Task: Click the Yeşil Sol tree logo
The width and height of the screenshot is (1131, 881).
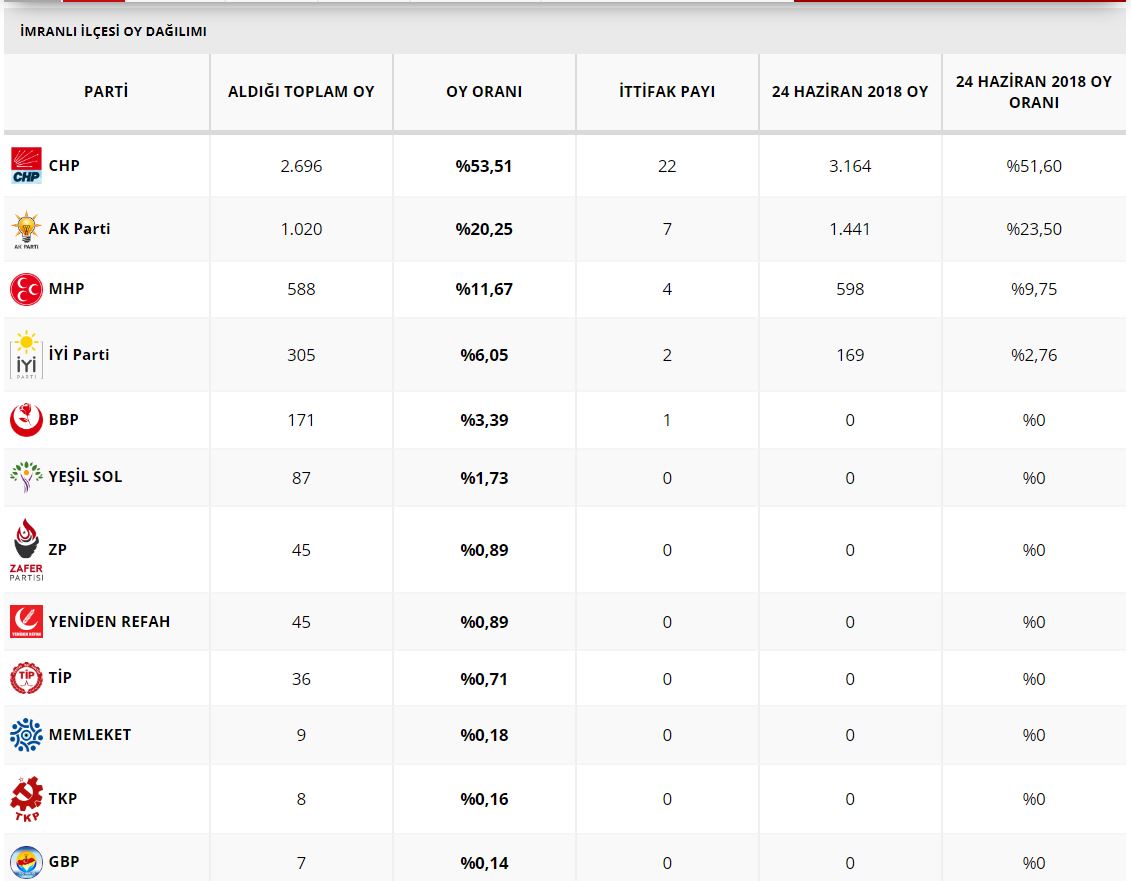Action: pyautogui.click(x=26, y=477)
